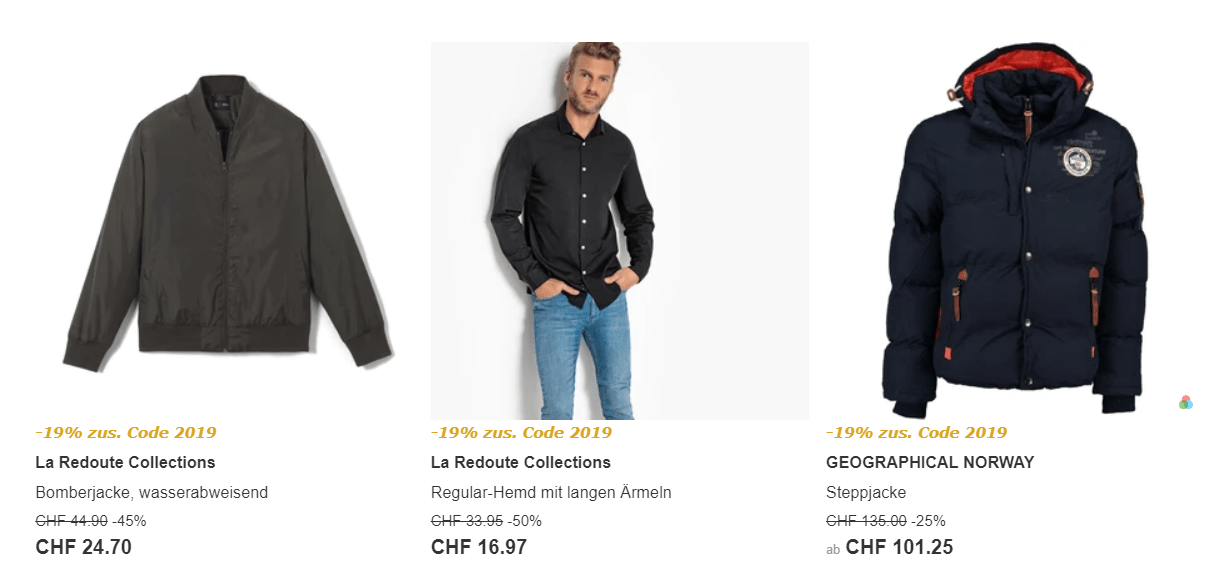Click the crossed-out CHF 44.90 price
The height and width of the screenshot is (587, 1226).
(x=71, y=520)
